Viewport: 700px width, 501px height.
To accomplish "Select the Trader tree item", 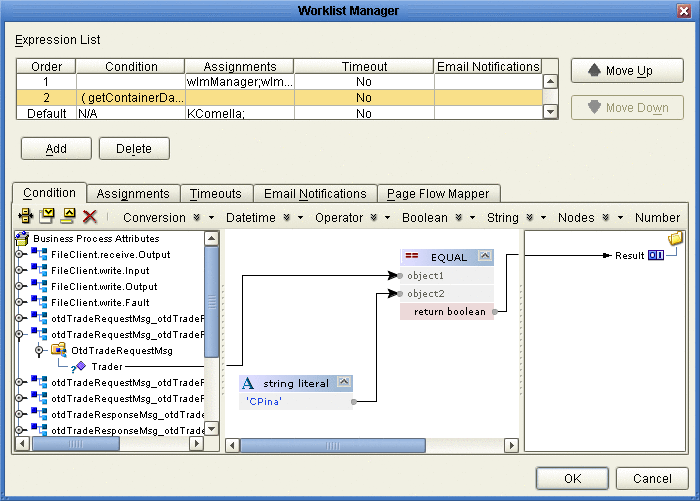I will pyautogui.click(x=107, y=367).
